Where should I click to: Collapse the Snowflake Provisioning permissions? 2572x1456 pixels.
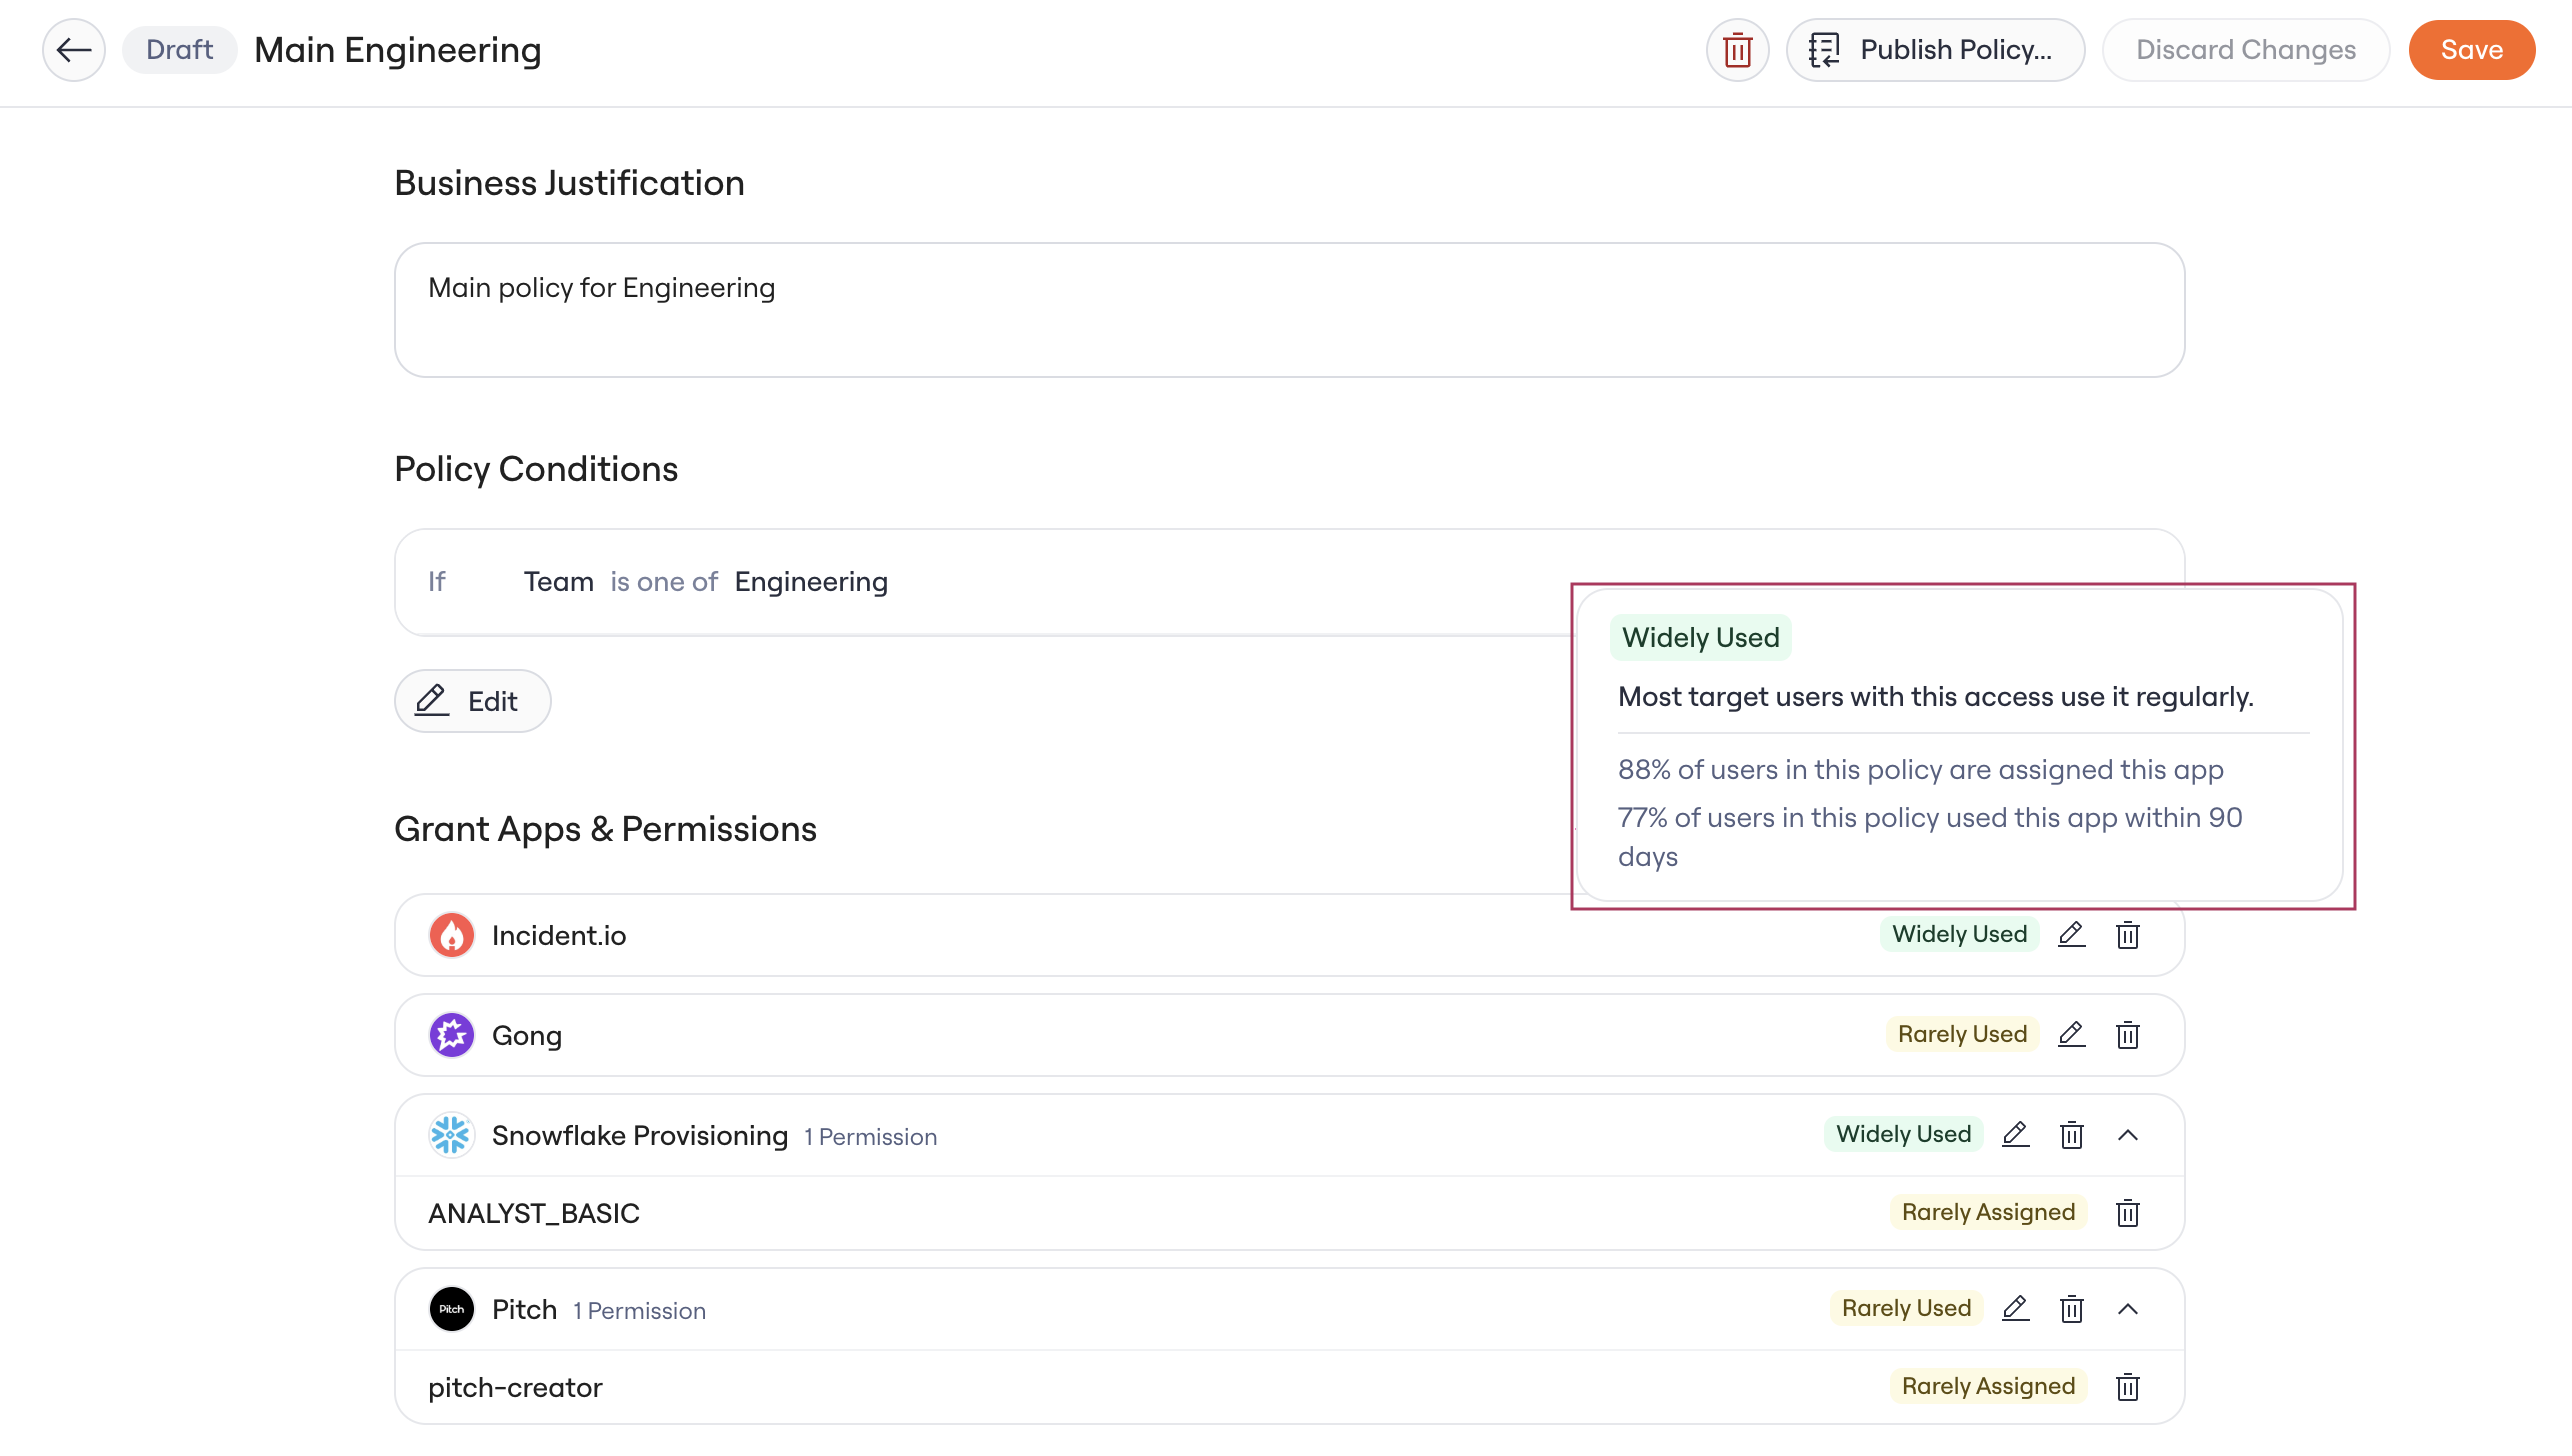(x=2128, y=1135)
